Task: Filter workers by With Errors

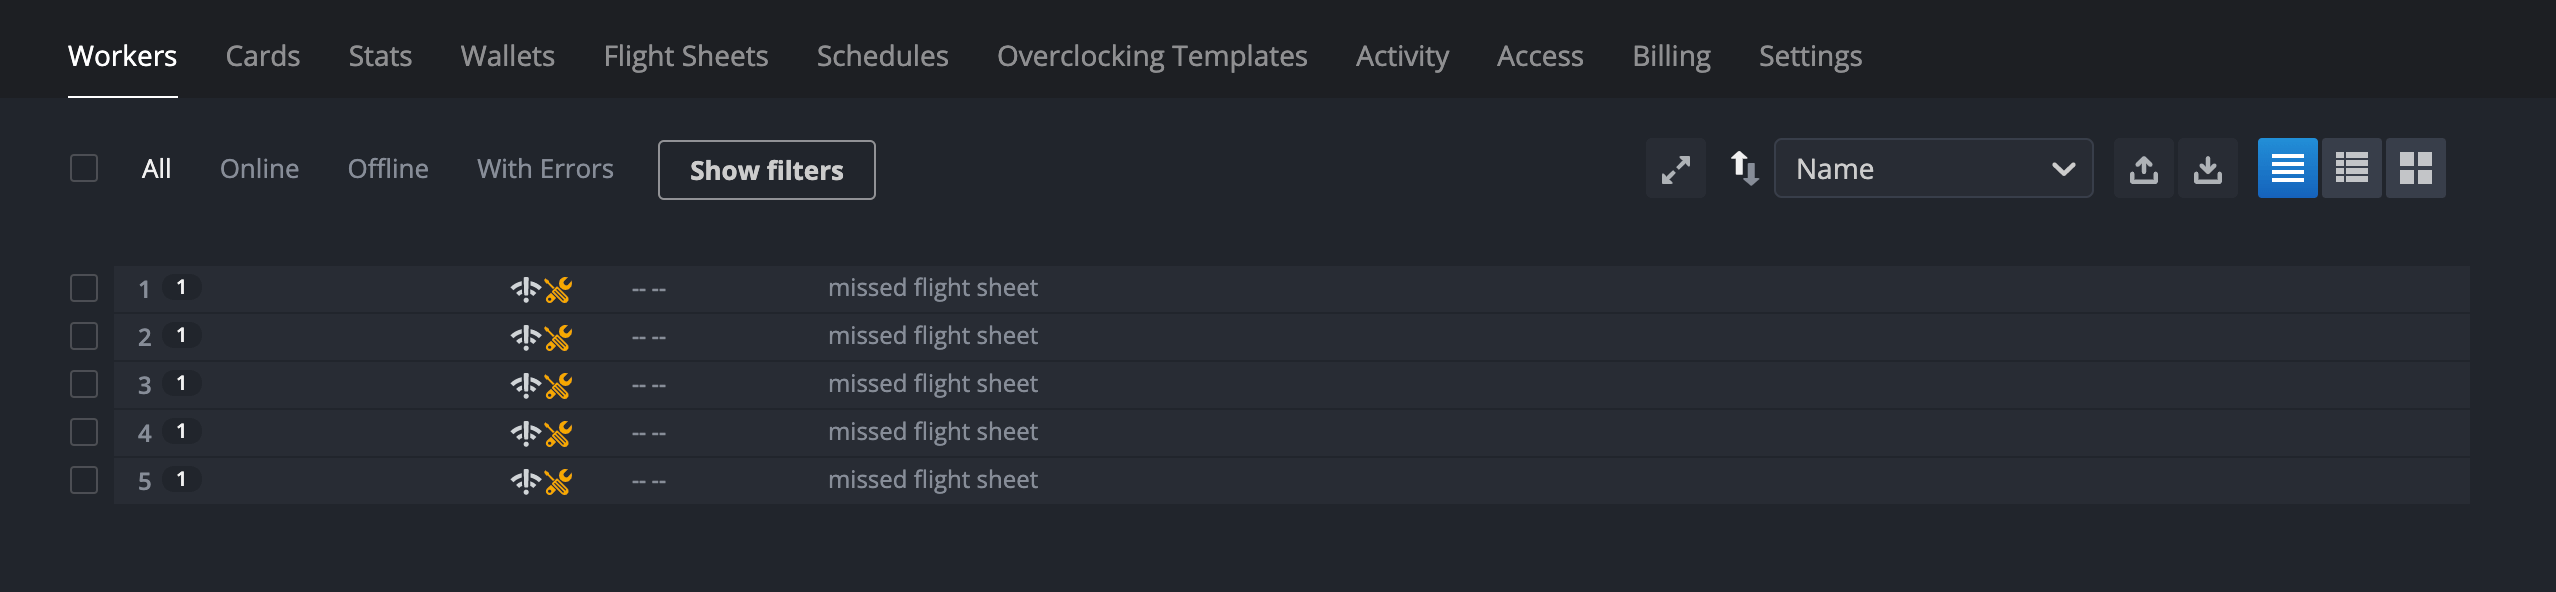Action: (x=545, y=169)
